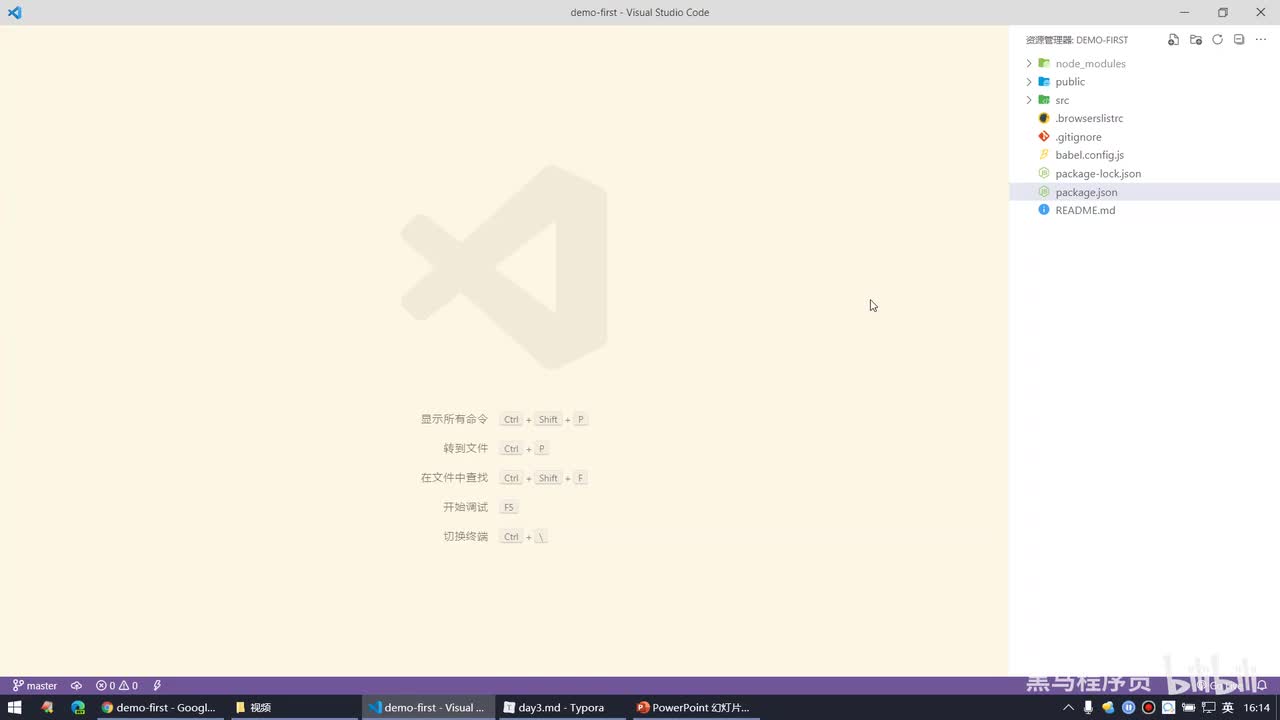1280x720 pixels.
Task: Open the notifications bell in status bar
Action: pos(1262,686)
